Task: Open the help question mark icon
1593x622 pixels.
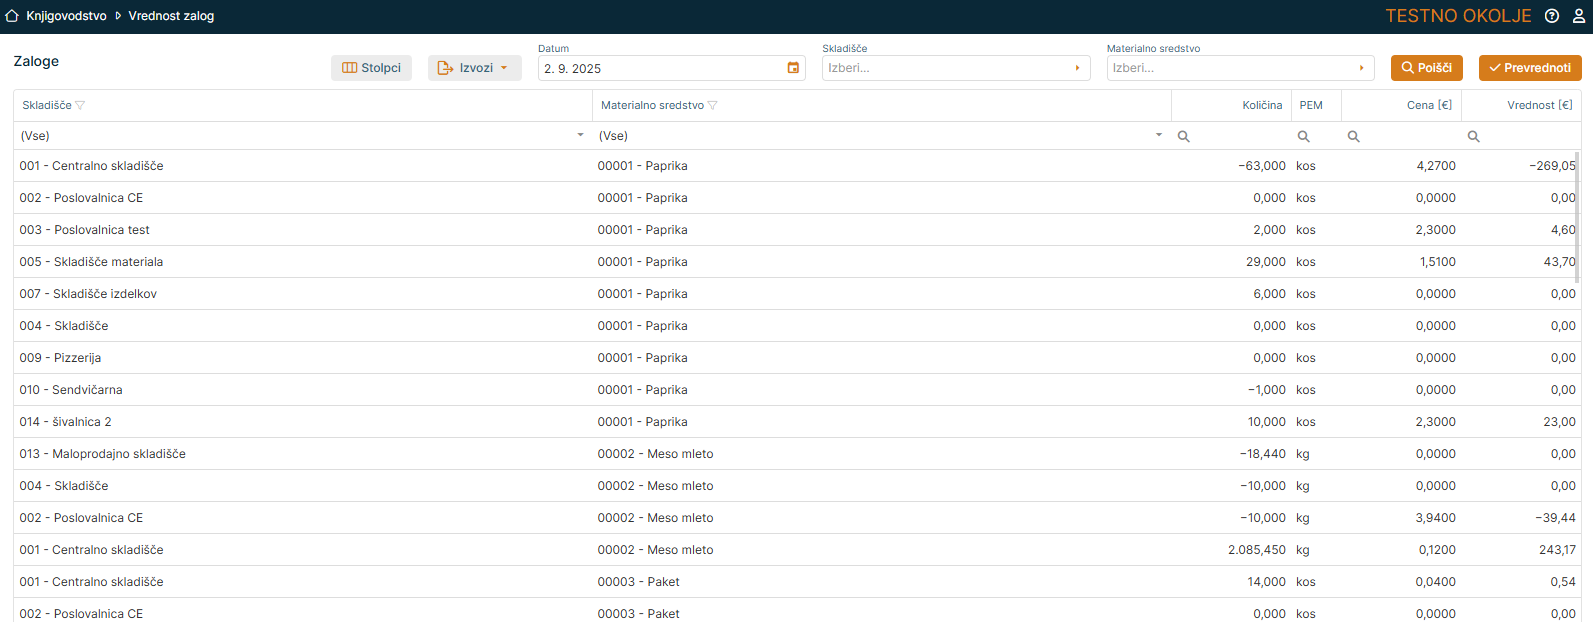Action: tap(1551, 16)
